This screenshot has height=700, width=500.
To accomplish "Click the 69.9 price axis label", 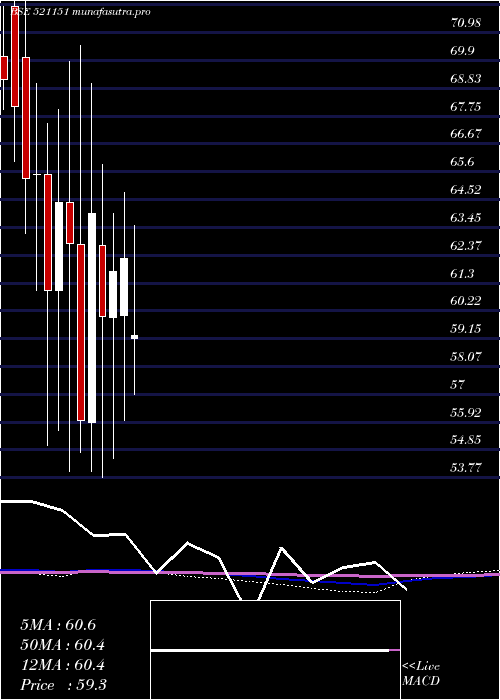I will [x=463, y=50].
